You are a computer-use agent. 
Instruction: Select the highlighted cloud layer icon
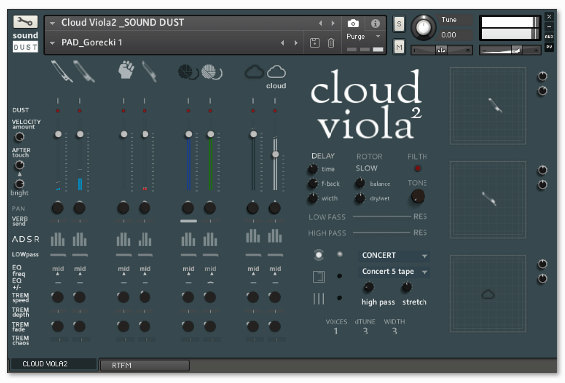point(276,71)
